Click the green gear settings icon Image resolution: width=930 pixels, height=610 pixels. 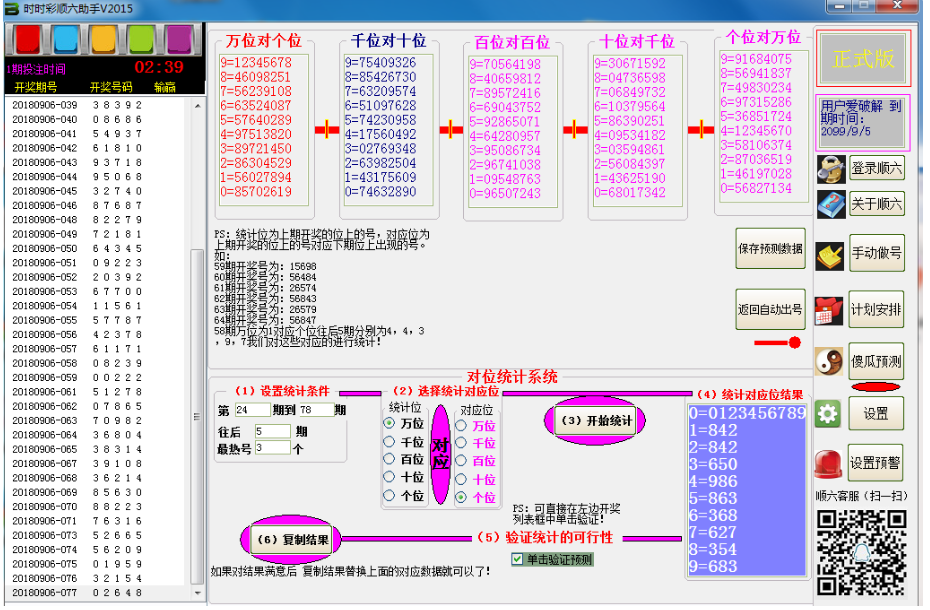tap(828, 413)
